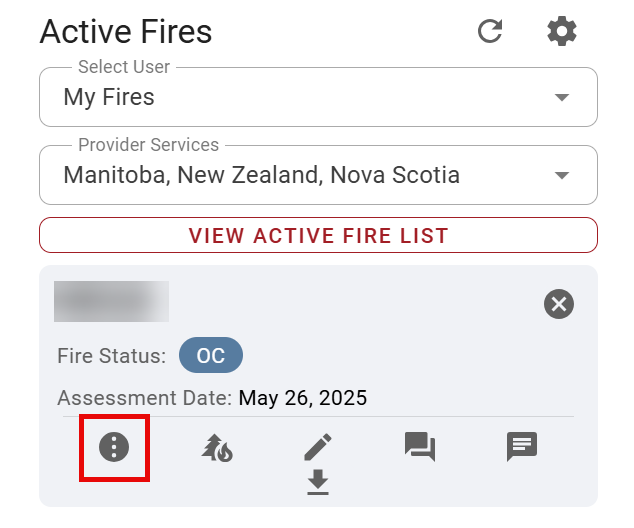The width and height of the screenshot is (634, 528).
Task: Open the double-bubble chat icon
Action: pyautogui.click(x=420, y=446)
